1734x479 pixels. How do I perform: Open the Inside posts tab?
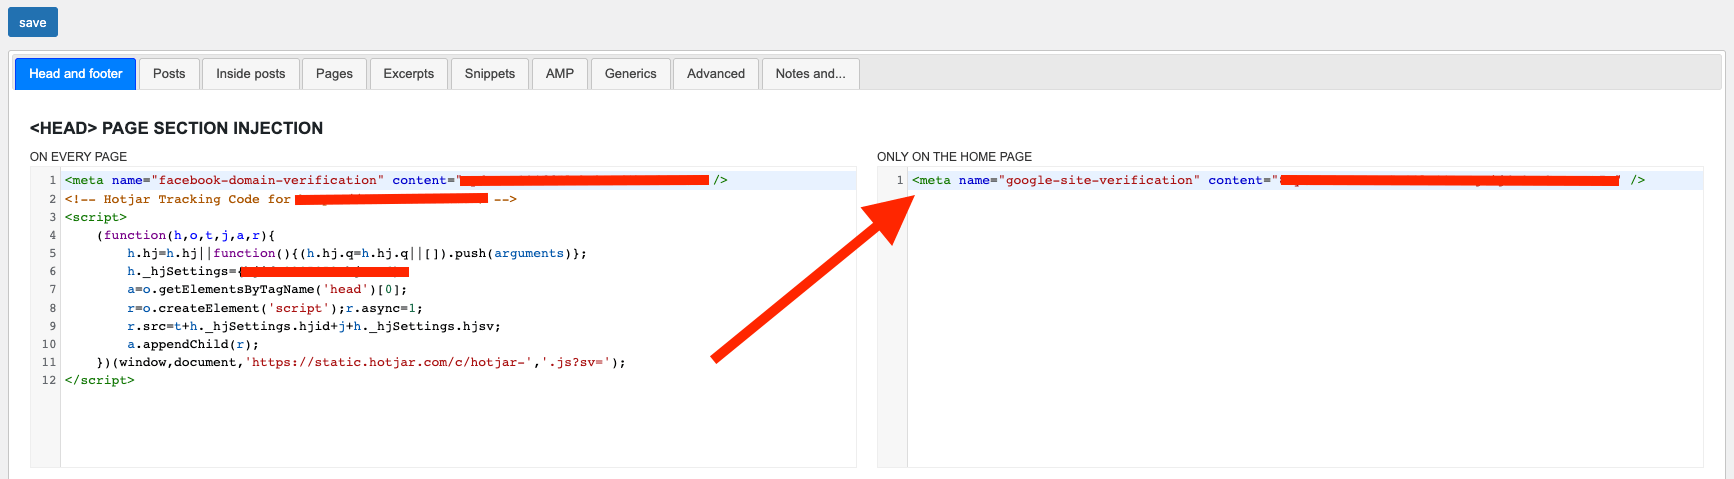click(250, 73)
